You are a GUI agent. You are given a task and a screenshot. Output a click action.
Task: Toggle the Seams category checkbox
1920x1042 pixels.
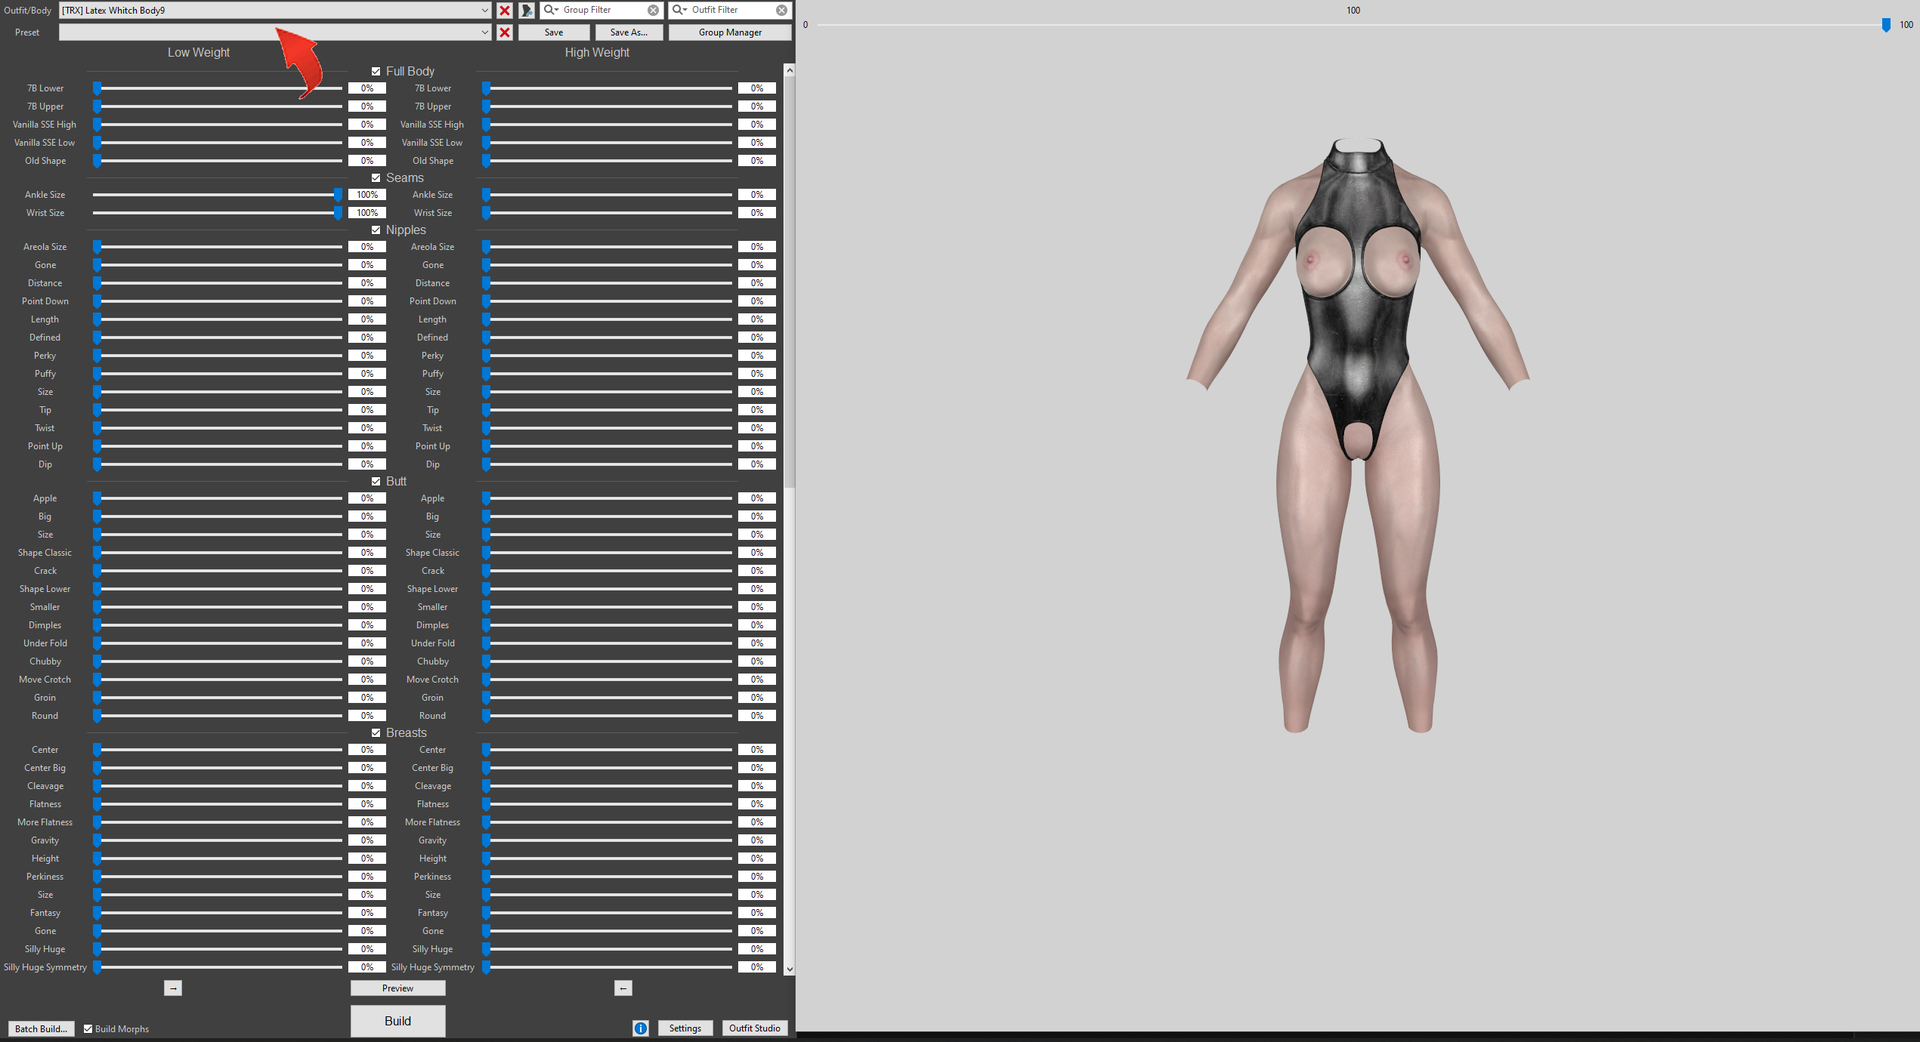[x=376, y=178]
